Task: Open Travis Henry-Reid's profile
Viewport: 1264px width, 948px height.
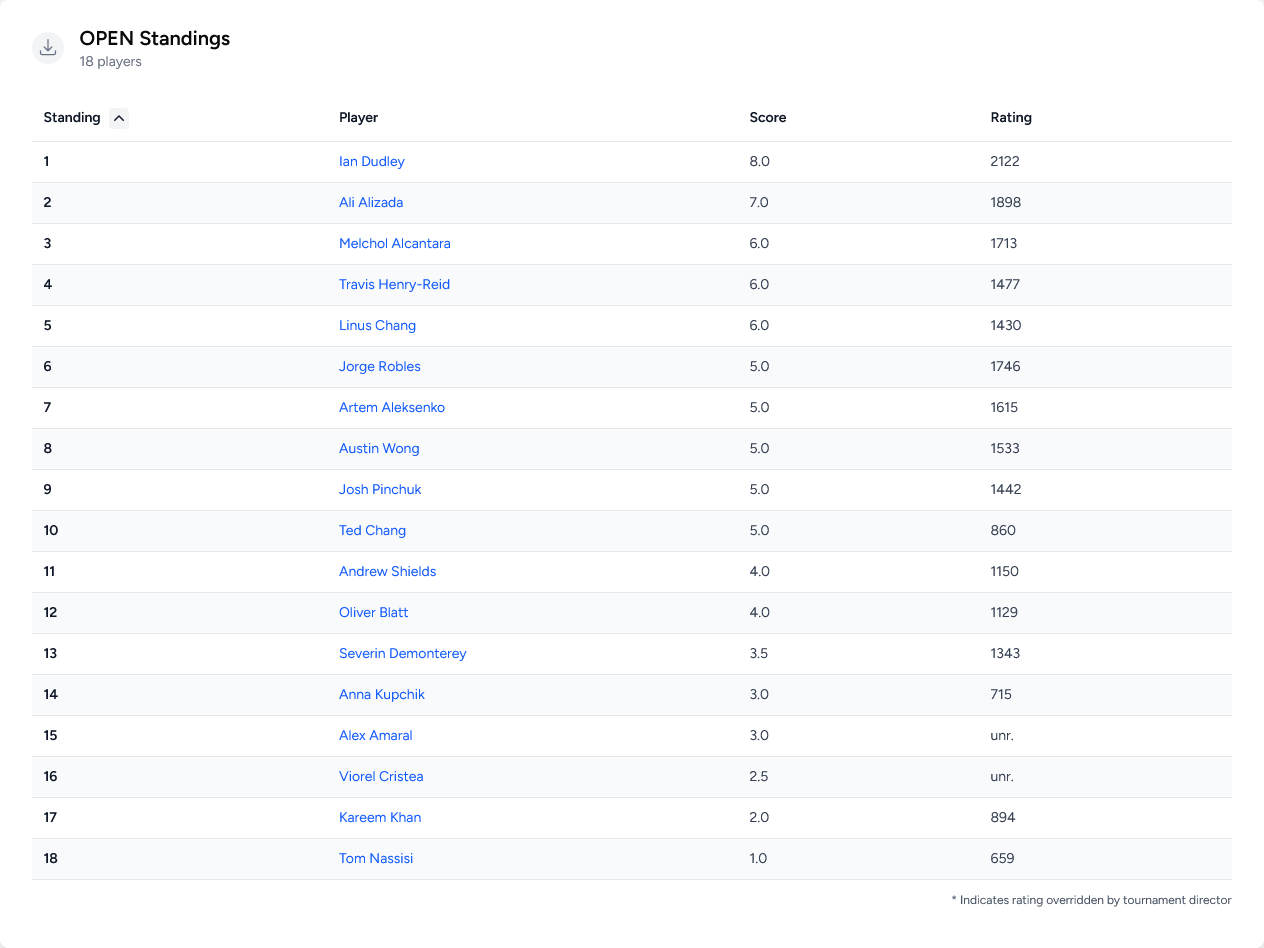Action: click(x=394, y=285)
